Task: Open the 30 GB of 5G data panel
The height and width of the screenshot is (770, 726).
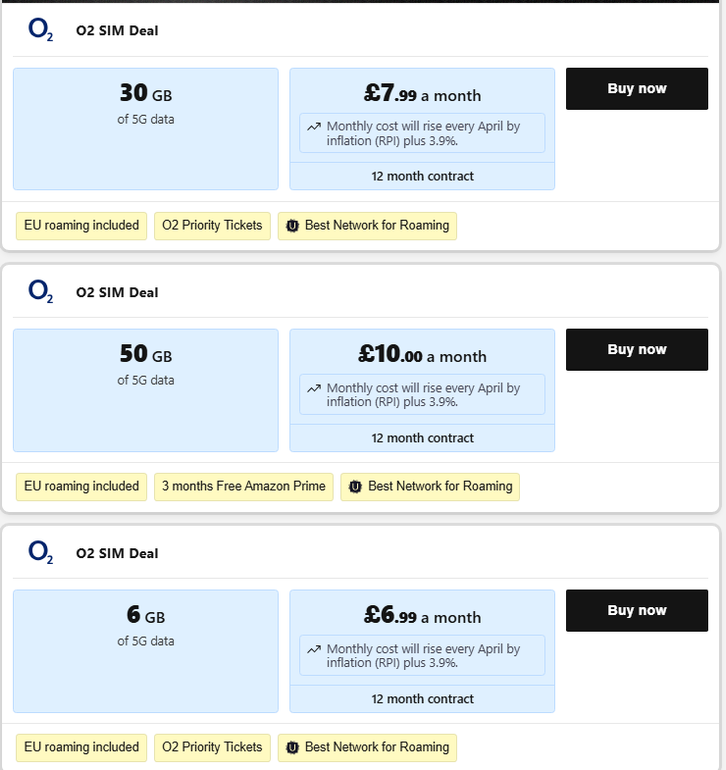Action: (x=145, y=128)
